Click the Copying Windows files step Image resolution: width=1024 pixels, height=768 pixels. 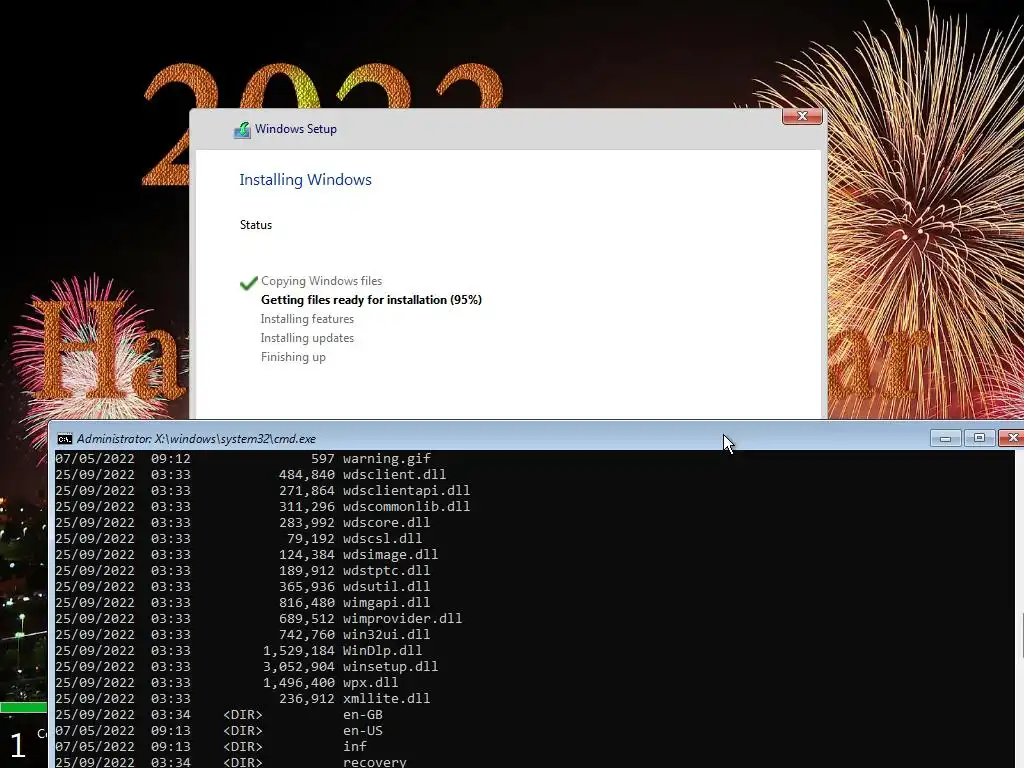point(321,281)
